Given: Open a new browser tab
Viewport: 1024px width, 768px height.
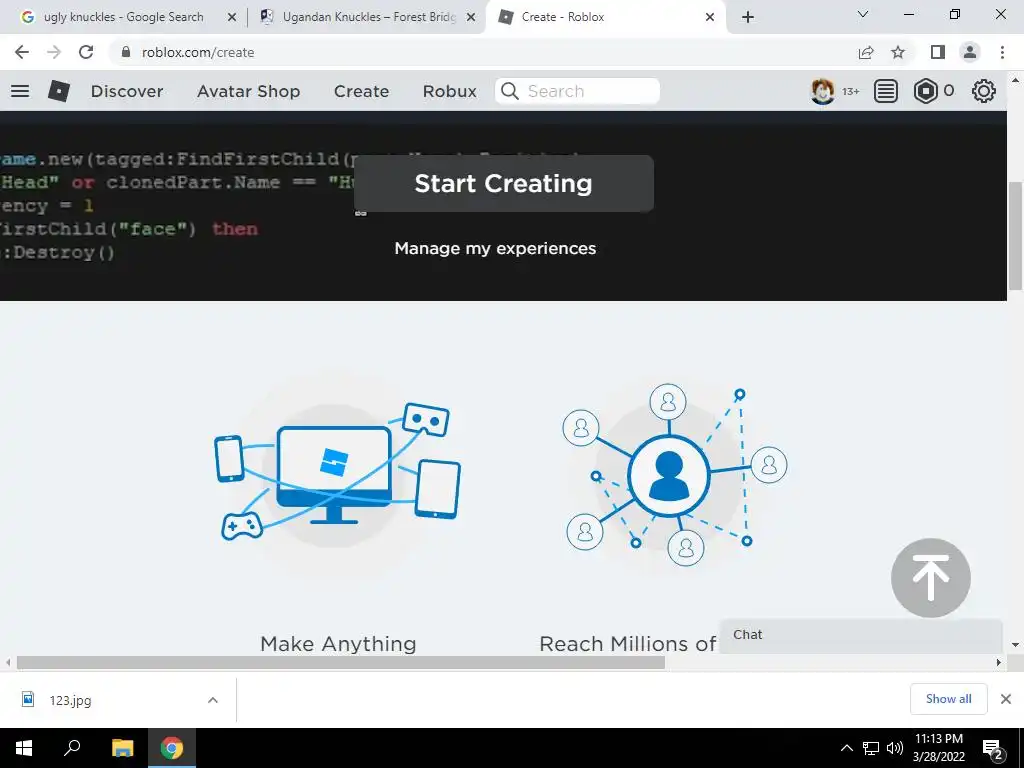Looking at the screenshot, I should point(748,17).
